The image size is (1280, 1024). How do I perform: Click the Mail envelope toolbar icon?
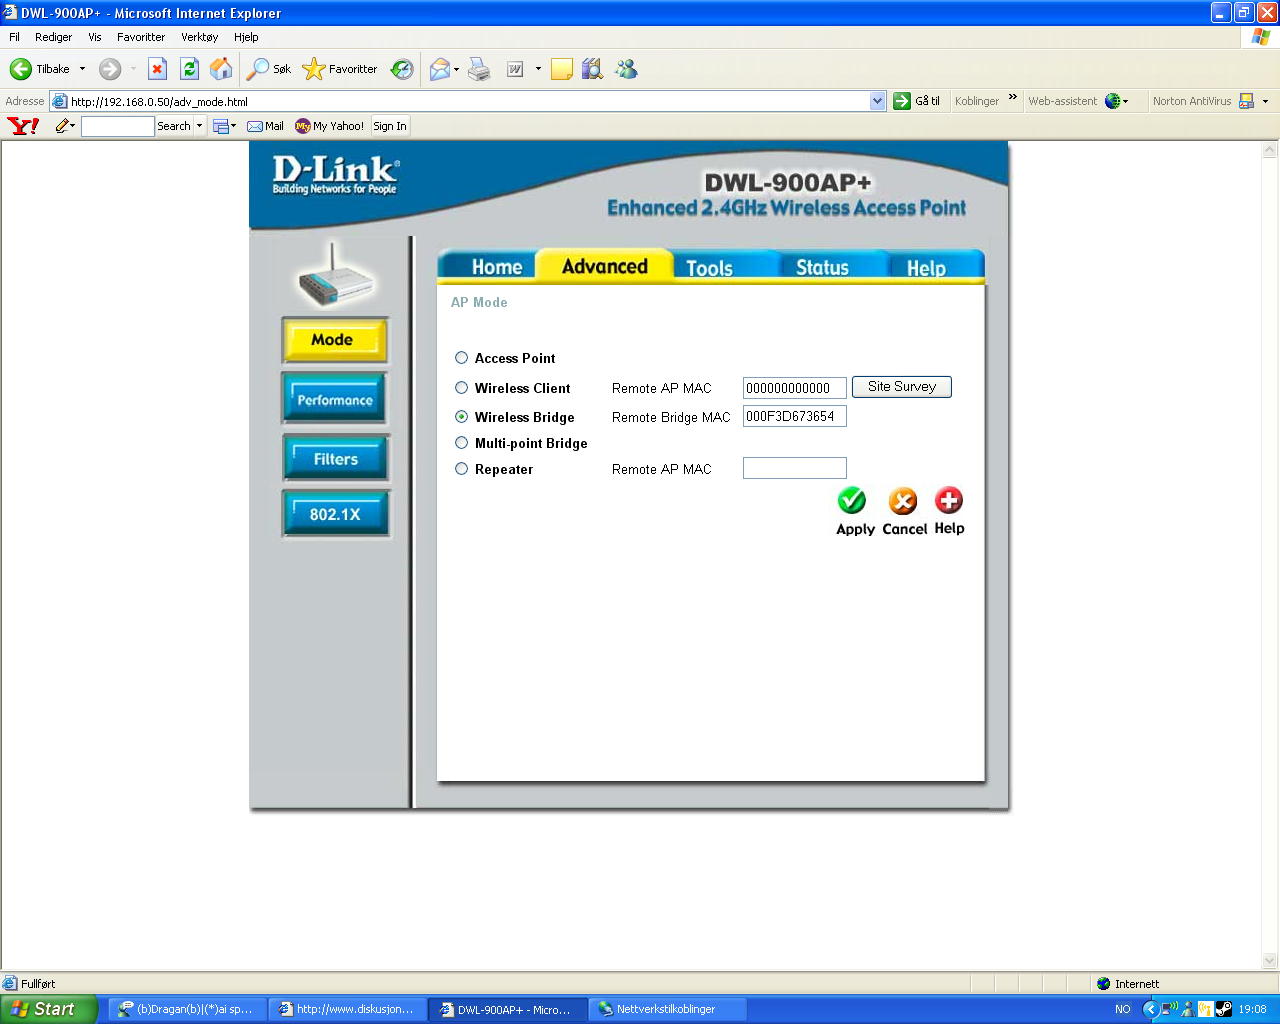coord(439,69)
